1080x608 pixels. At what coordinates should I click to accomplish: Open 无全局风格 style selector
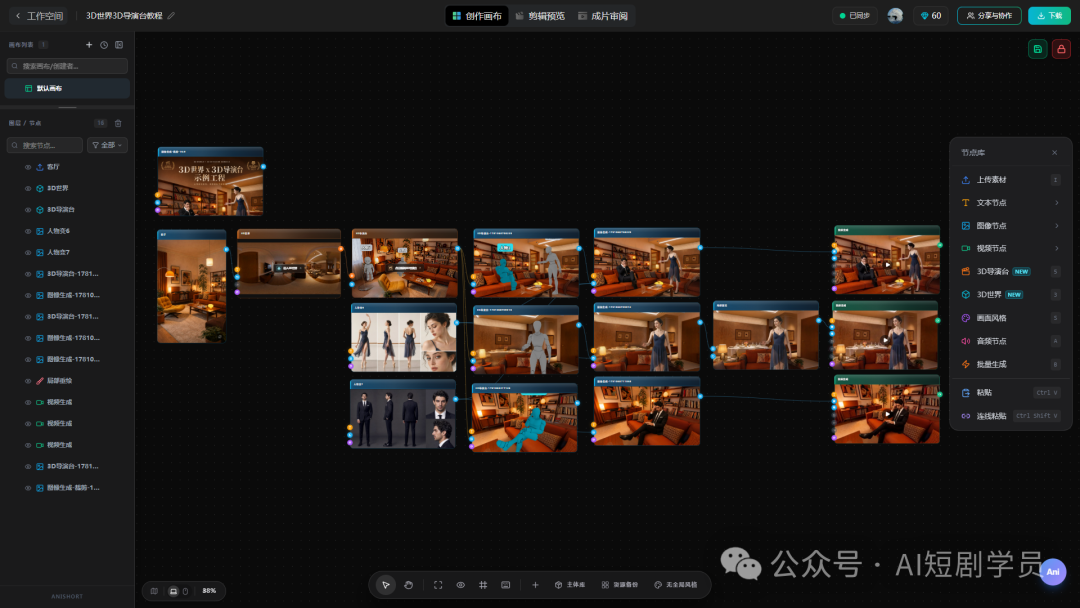click(x=676, y=585)
